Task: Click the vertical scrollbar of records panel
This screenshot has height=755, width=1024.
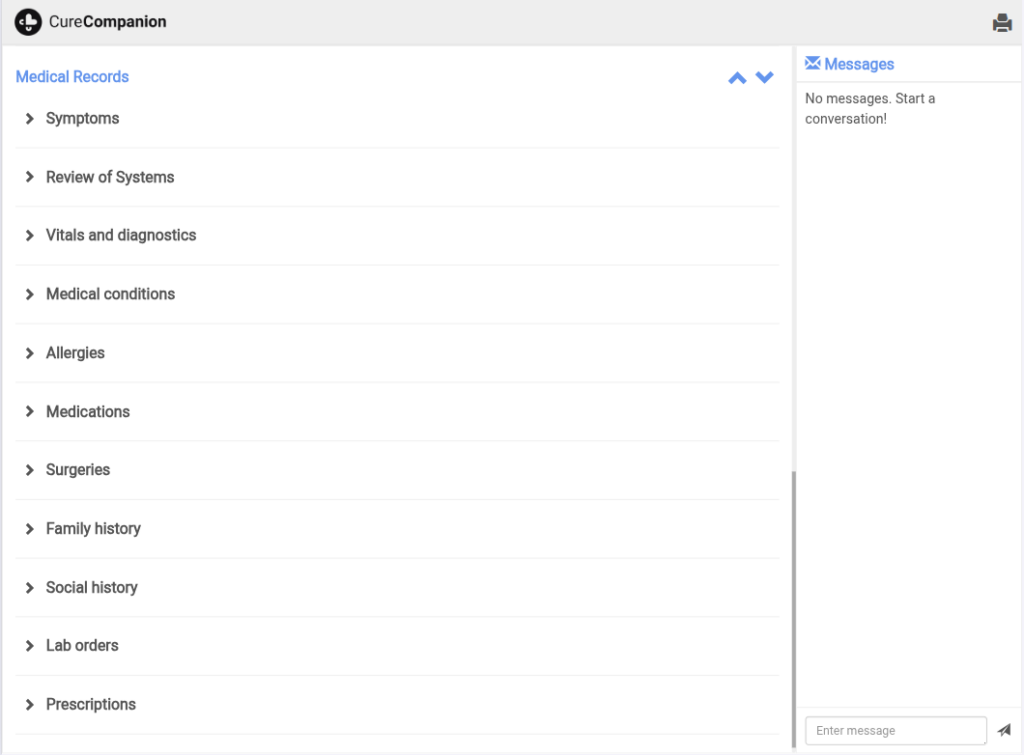Action: coord(792,600)
